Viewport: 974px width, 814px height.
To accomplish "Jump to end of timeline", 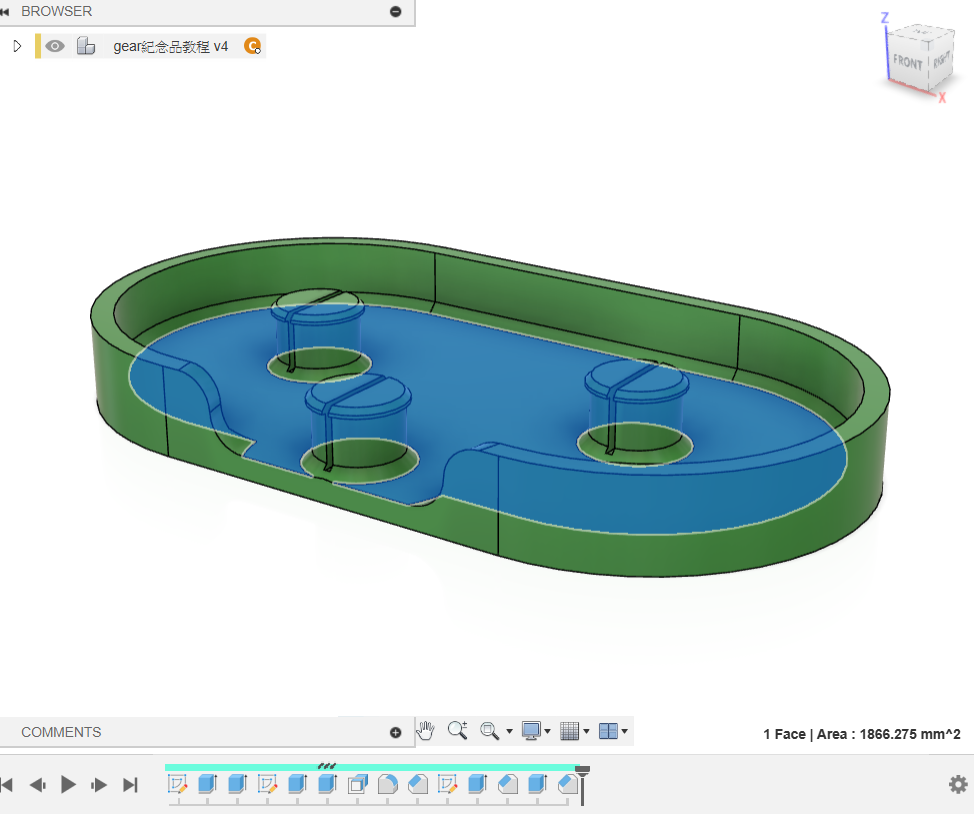I will point(129,785).
